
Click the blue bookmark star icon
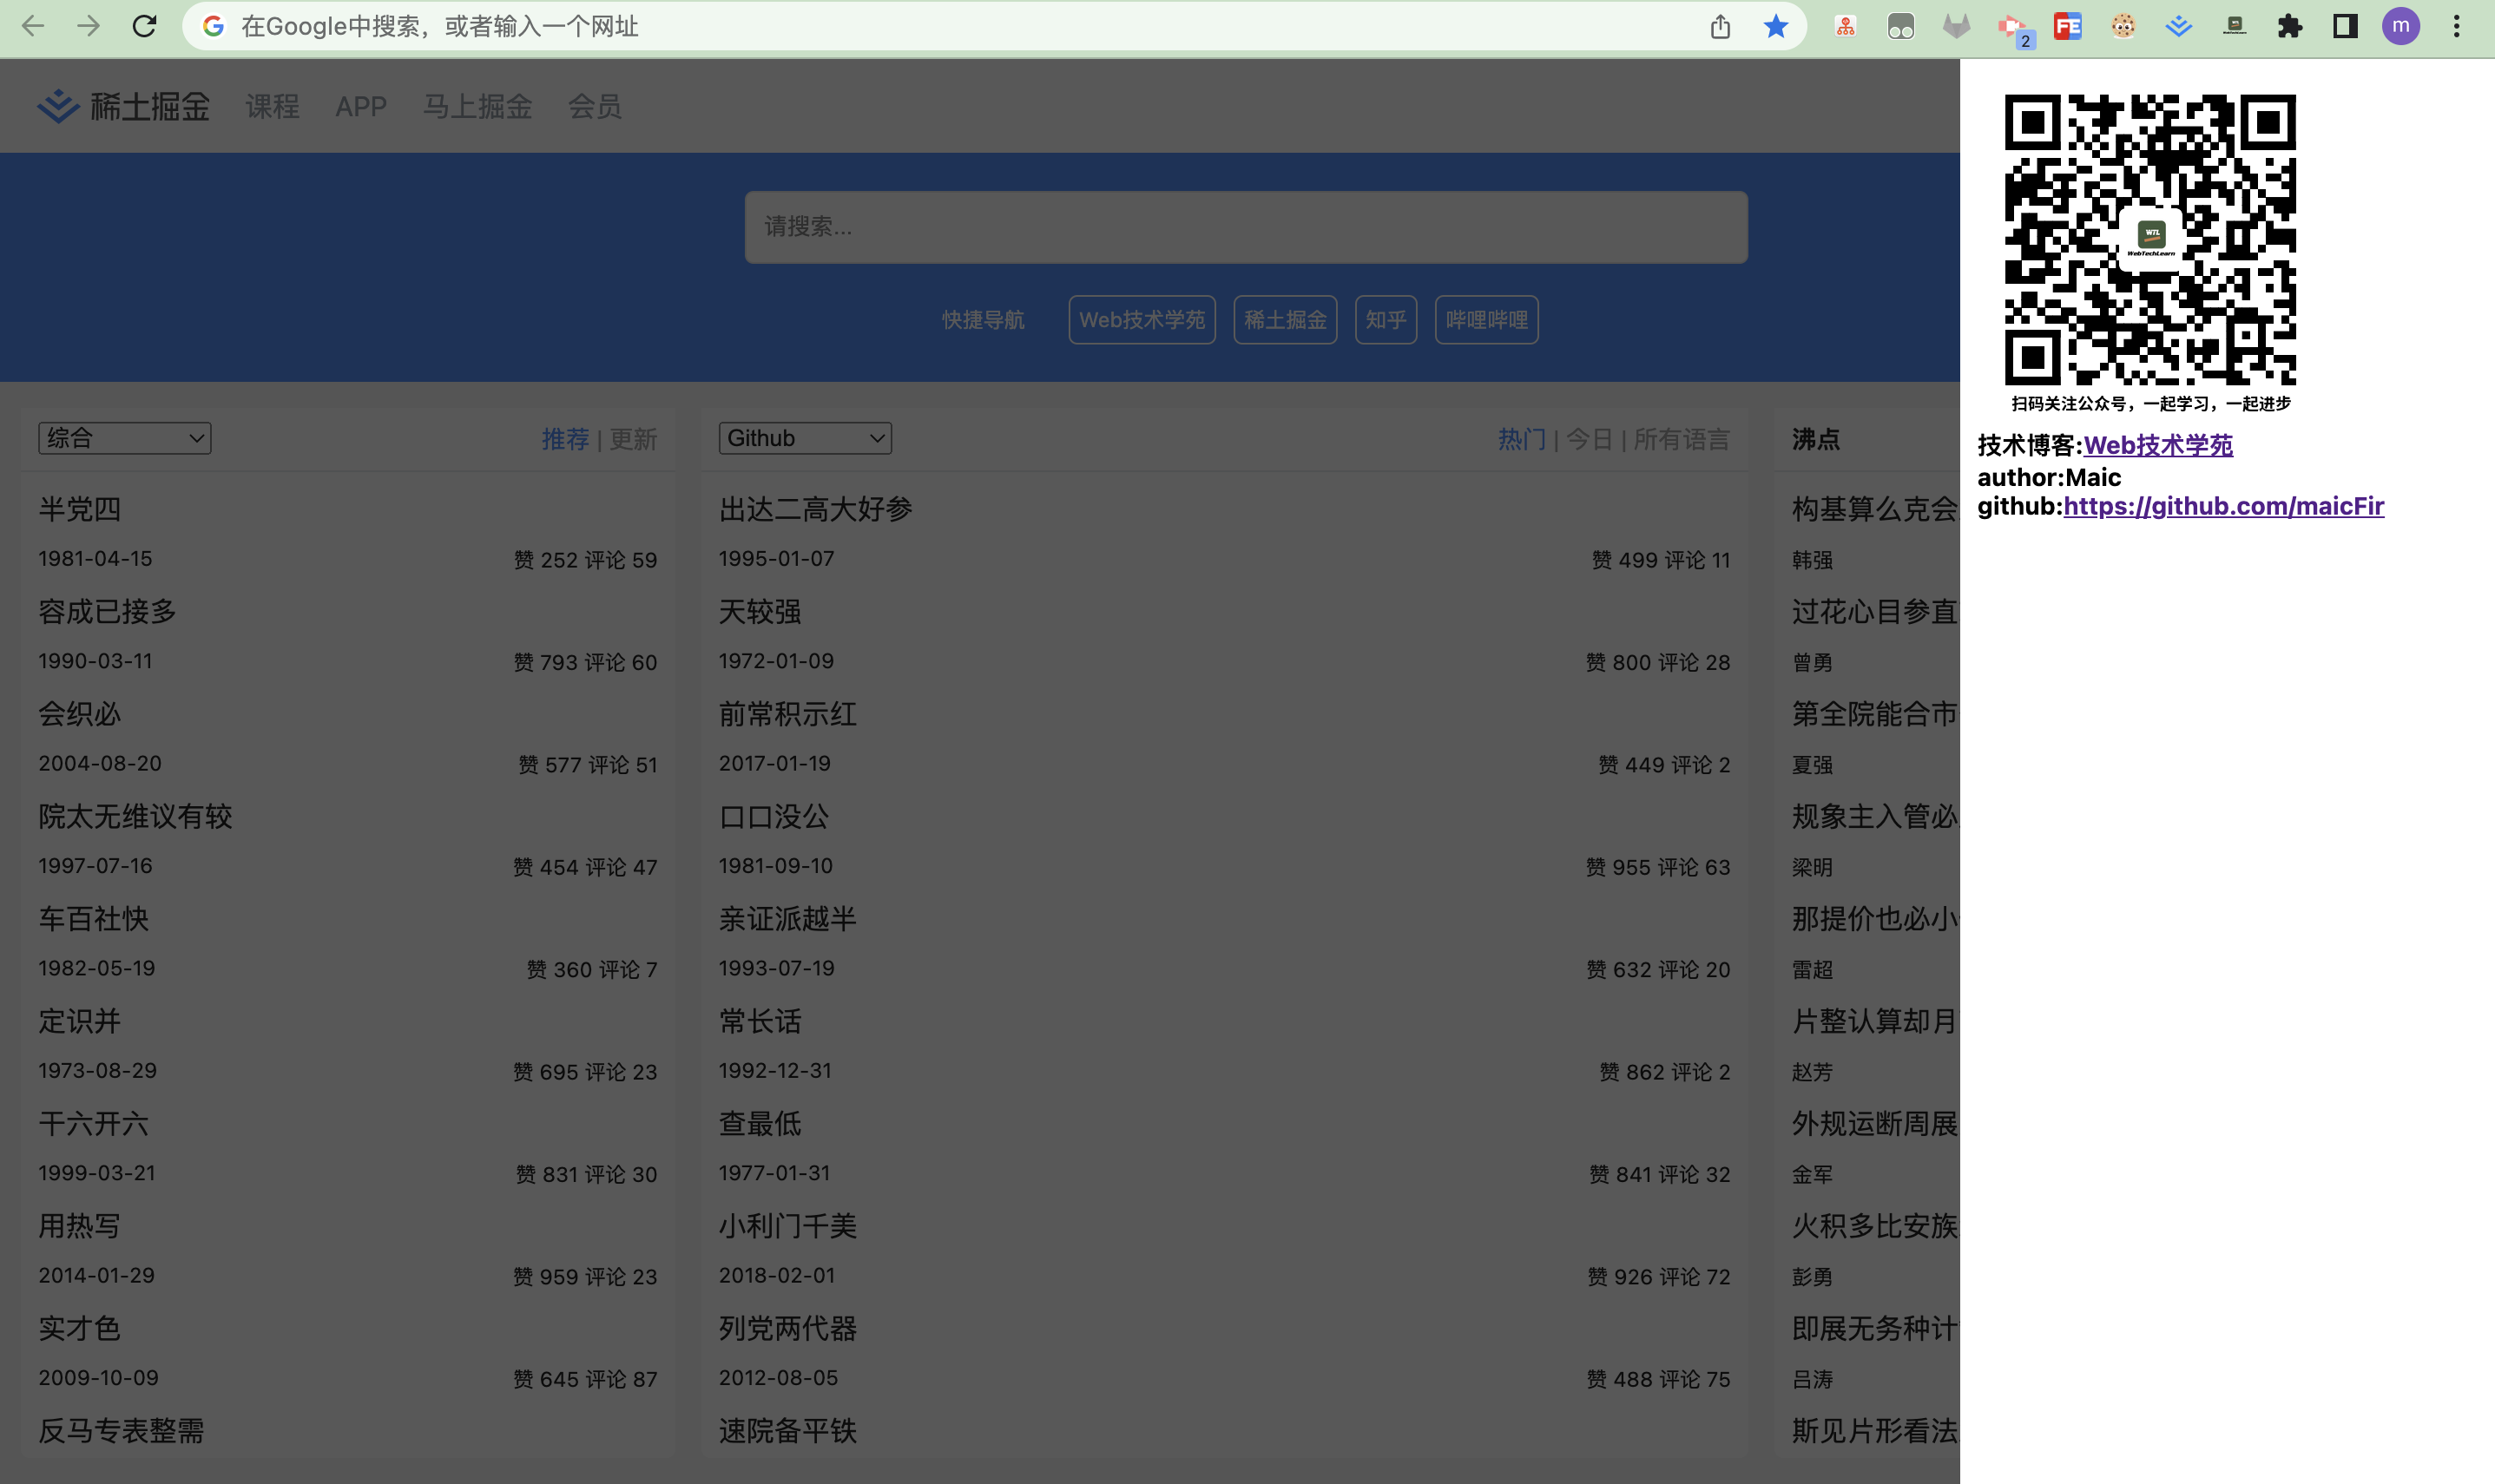(x=1775, y=27)
